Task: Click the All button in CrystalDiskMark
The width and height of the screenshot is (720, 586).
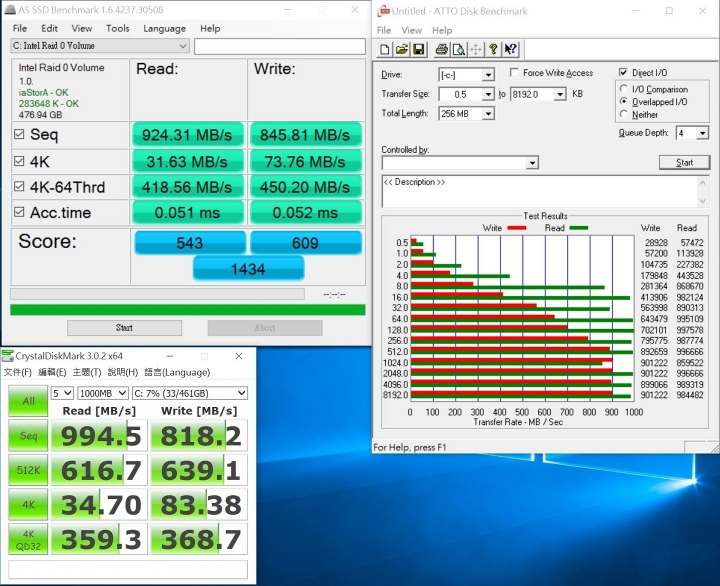Action: pos(28,401)
